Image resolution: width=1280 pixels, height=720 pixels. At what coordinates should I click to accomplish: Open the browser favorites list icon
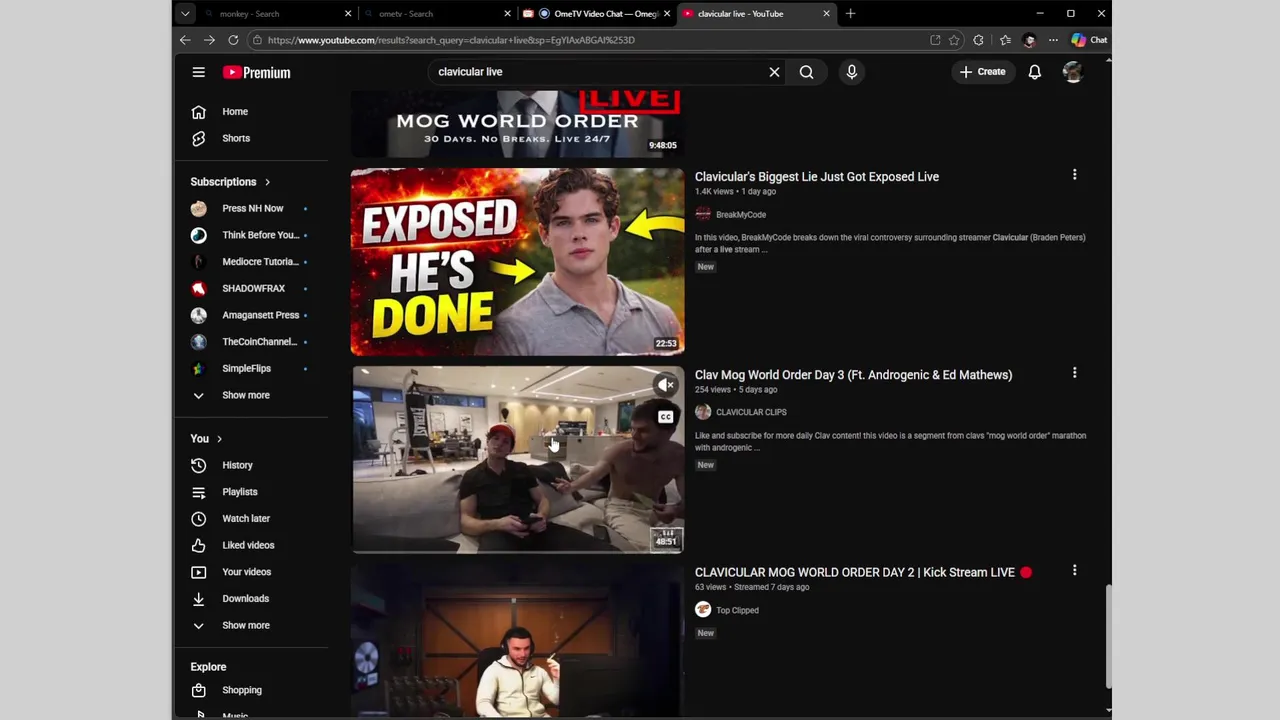click(x=1005, y=40)
